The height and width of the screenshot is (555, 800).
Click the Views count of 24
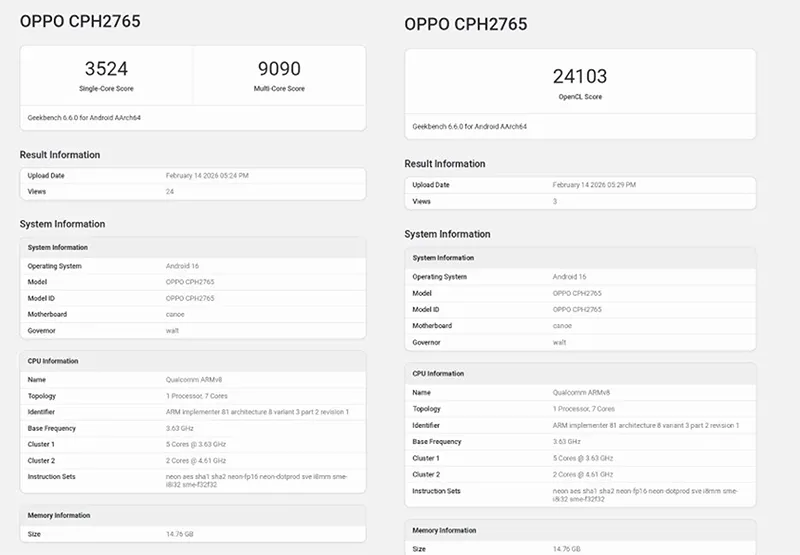click(169, 190)
